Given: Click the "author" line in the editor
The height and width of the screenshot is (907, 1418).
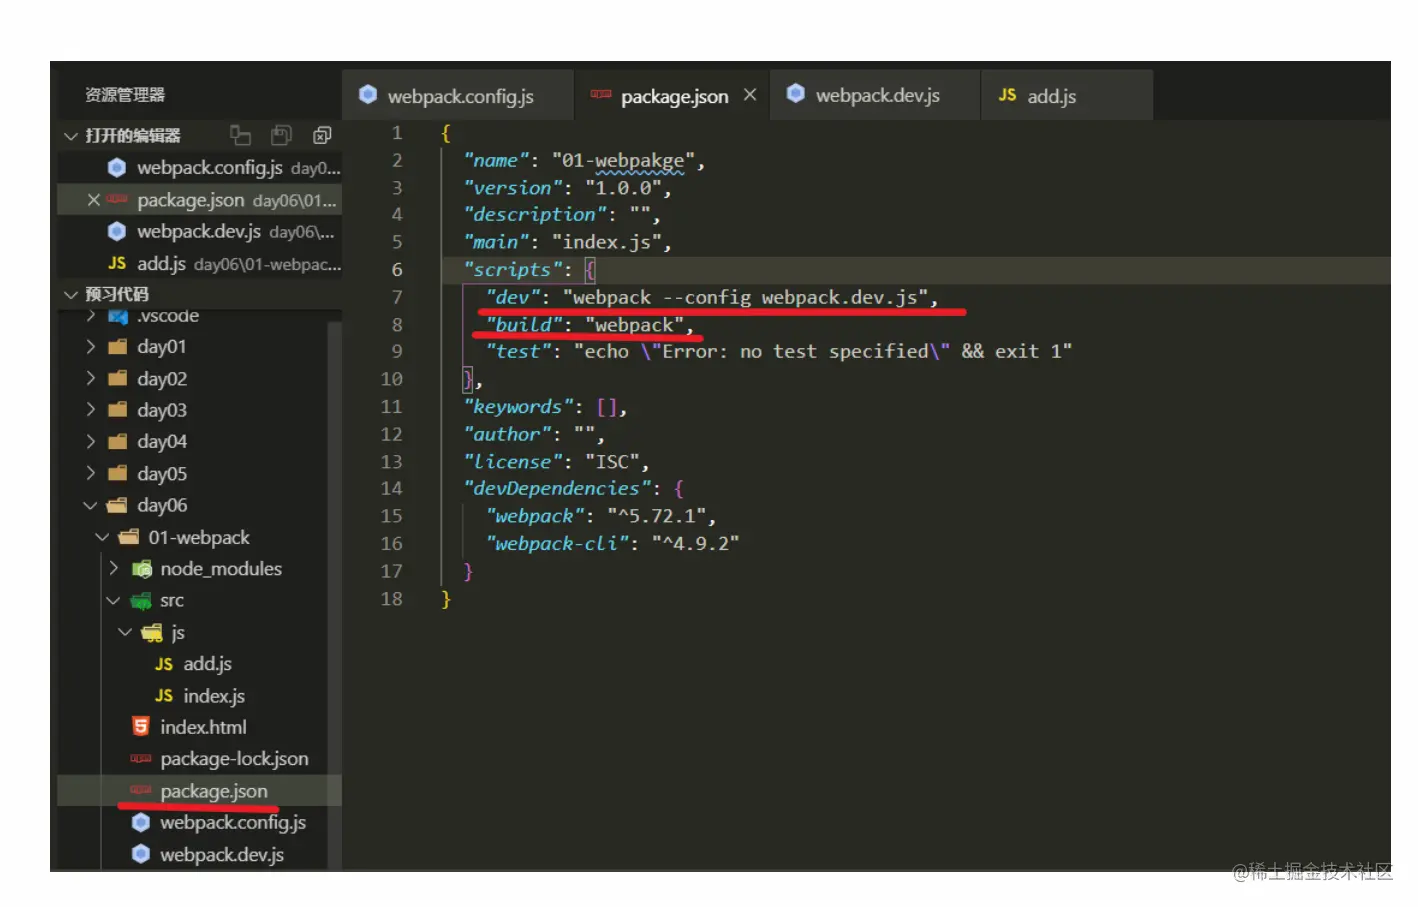Looking at the screenshot, I should point(535,434).
